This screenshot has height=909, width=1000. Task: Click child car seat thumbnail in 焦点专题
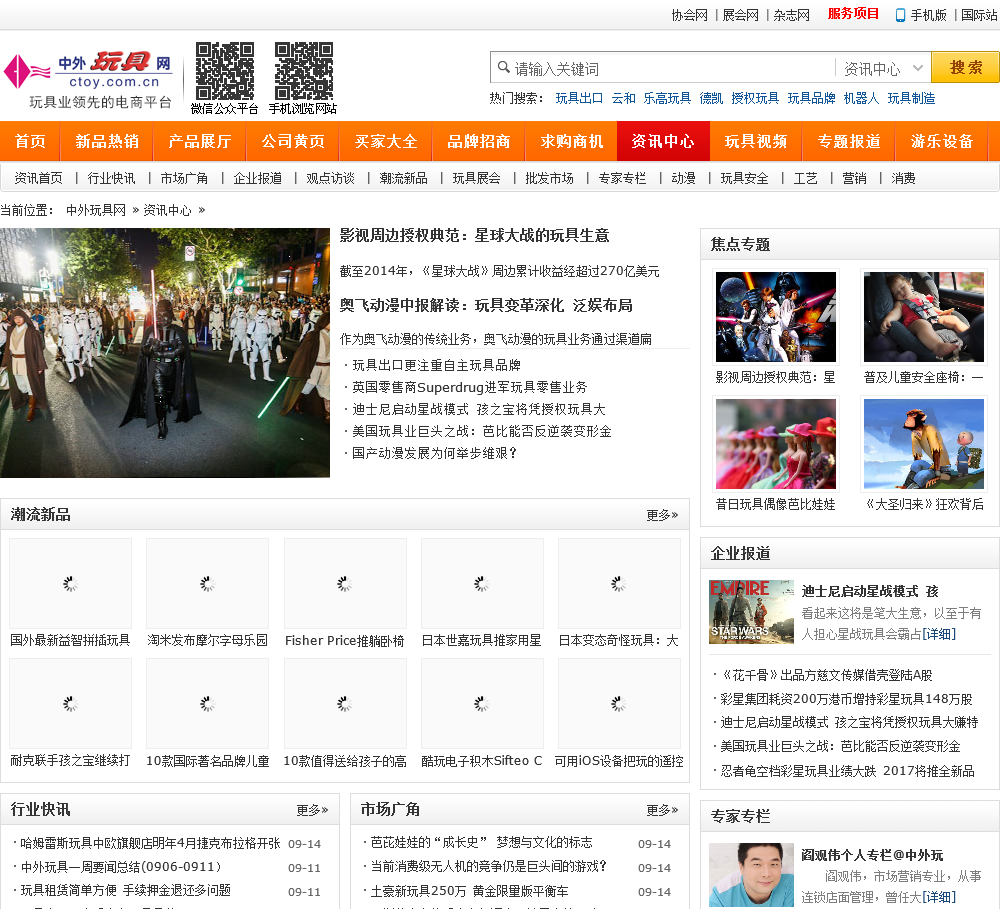923,317
